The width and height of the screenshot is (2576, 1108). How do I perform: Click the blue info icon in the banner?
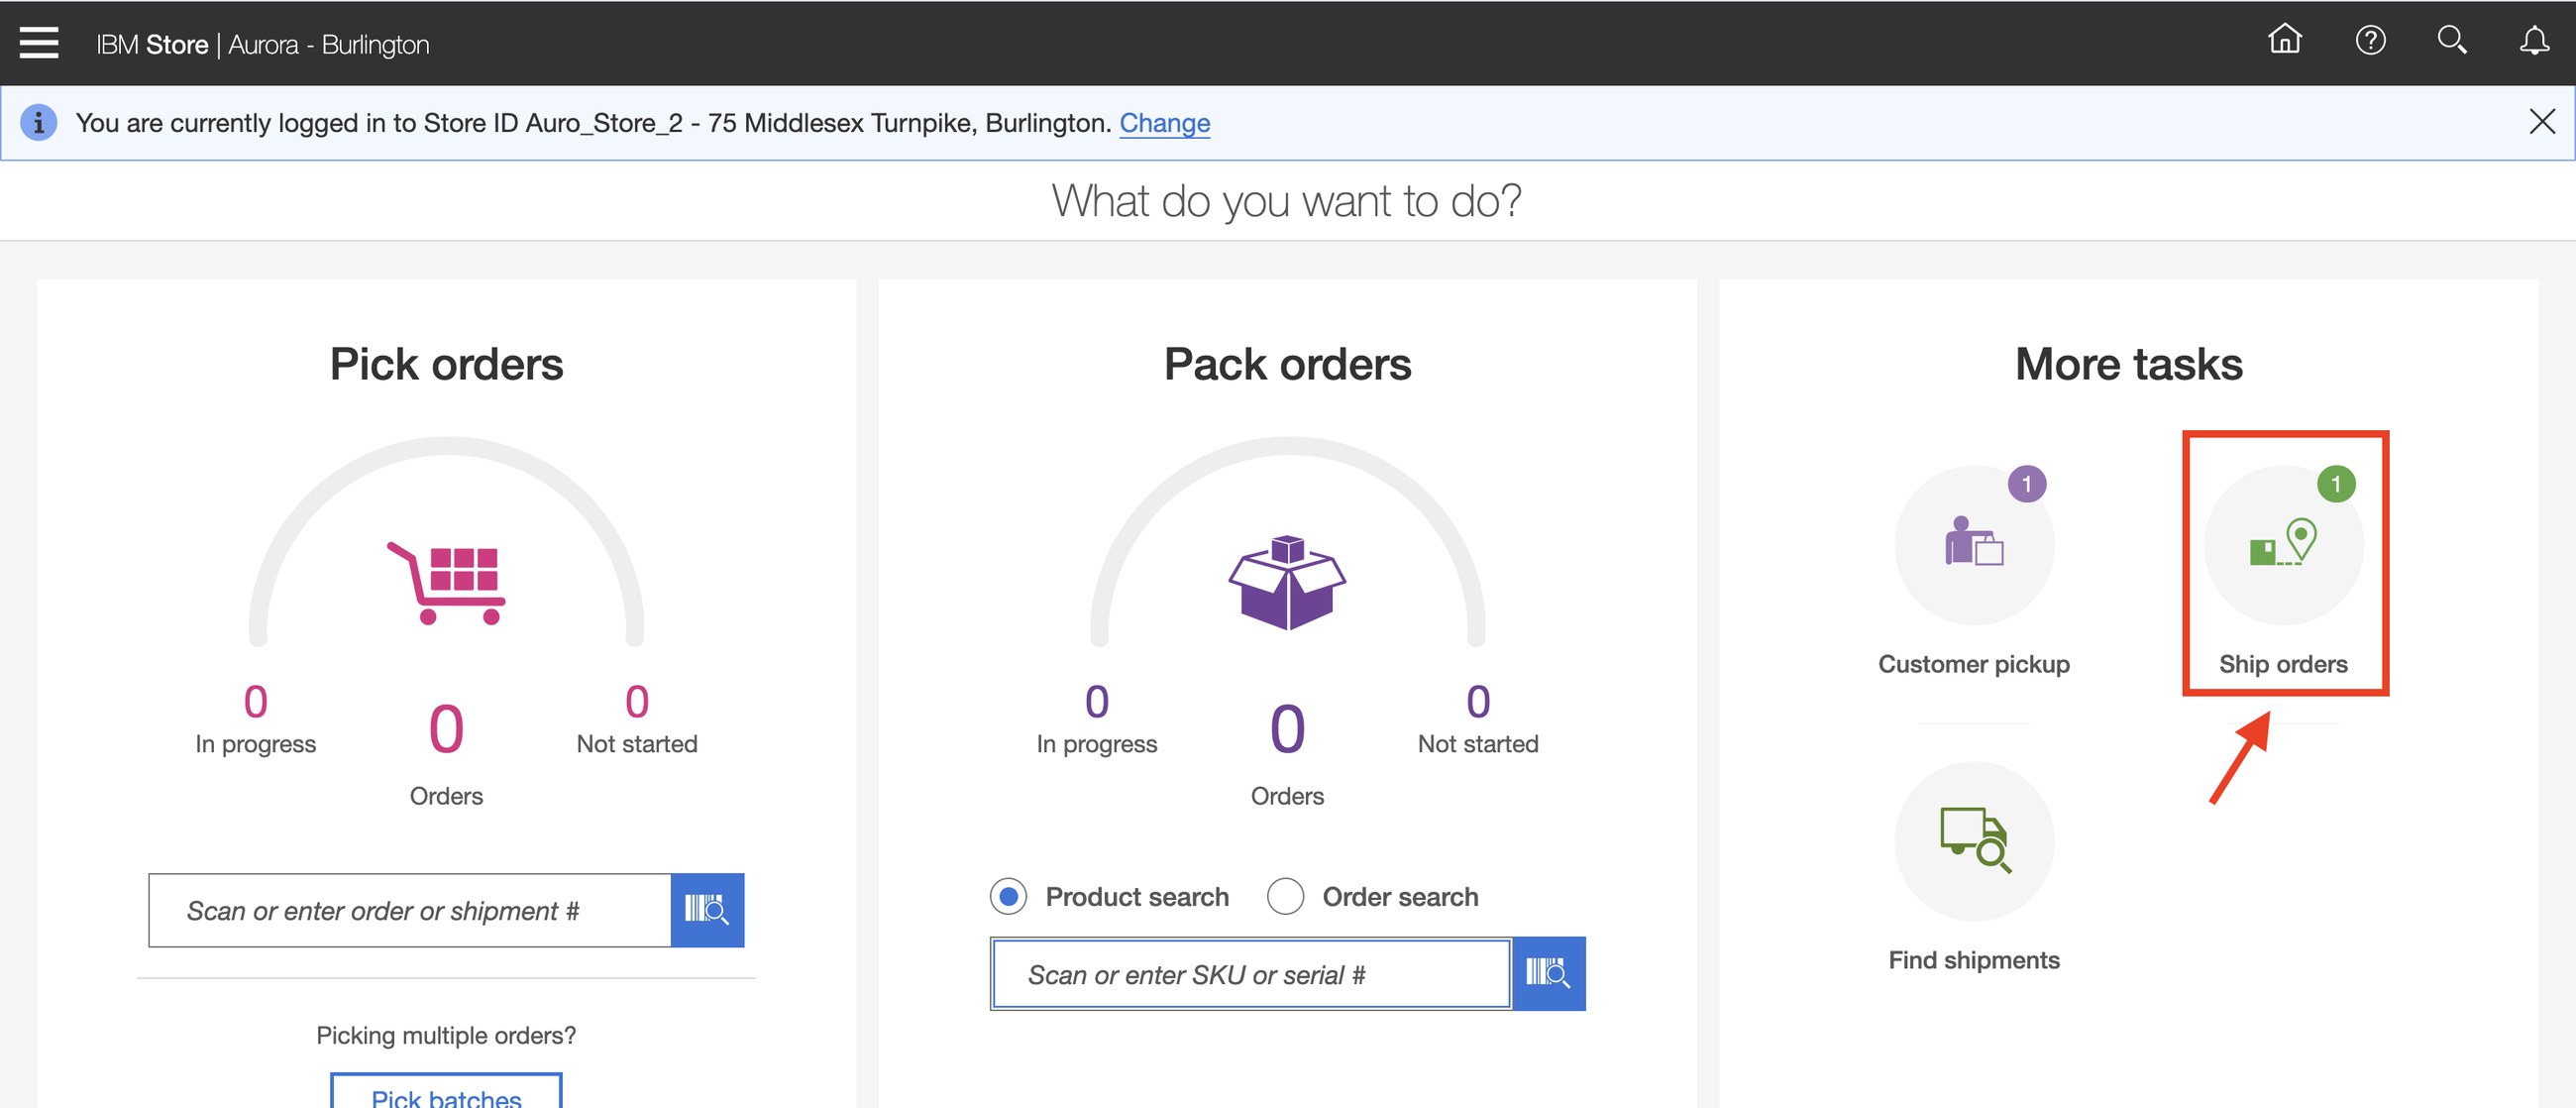click(x=39, y=123)
